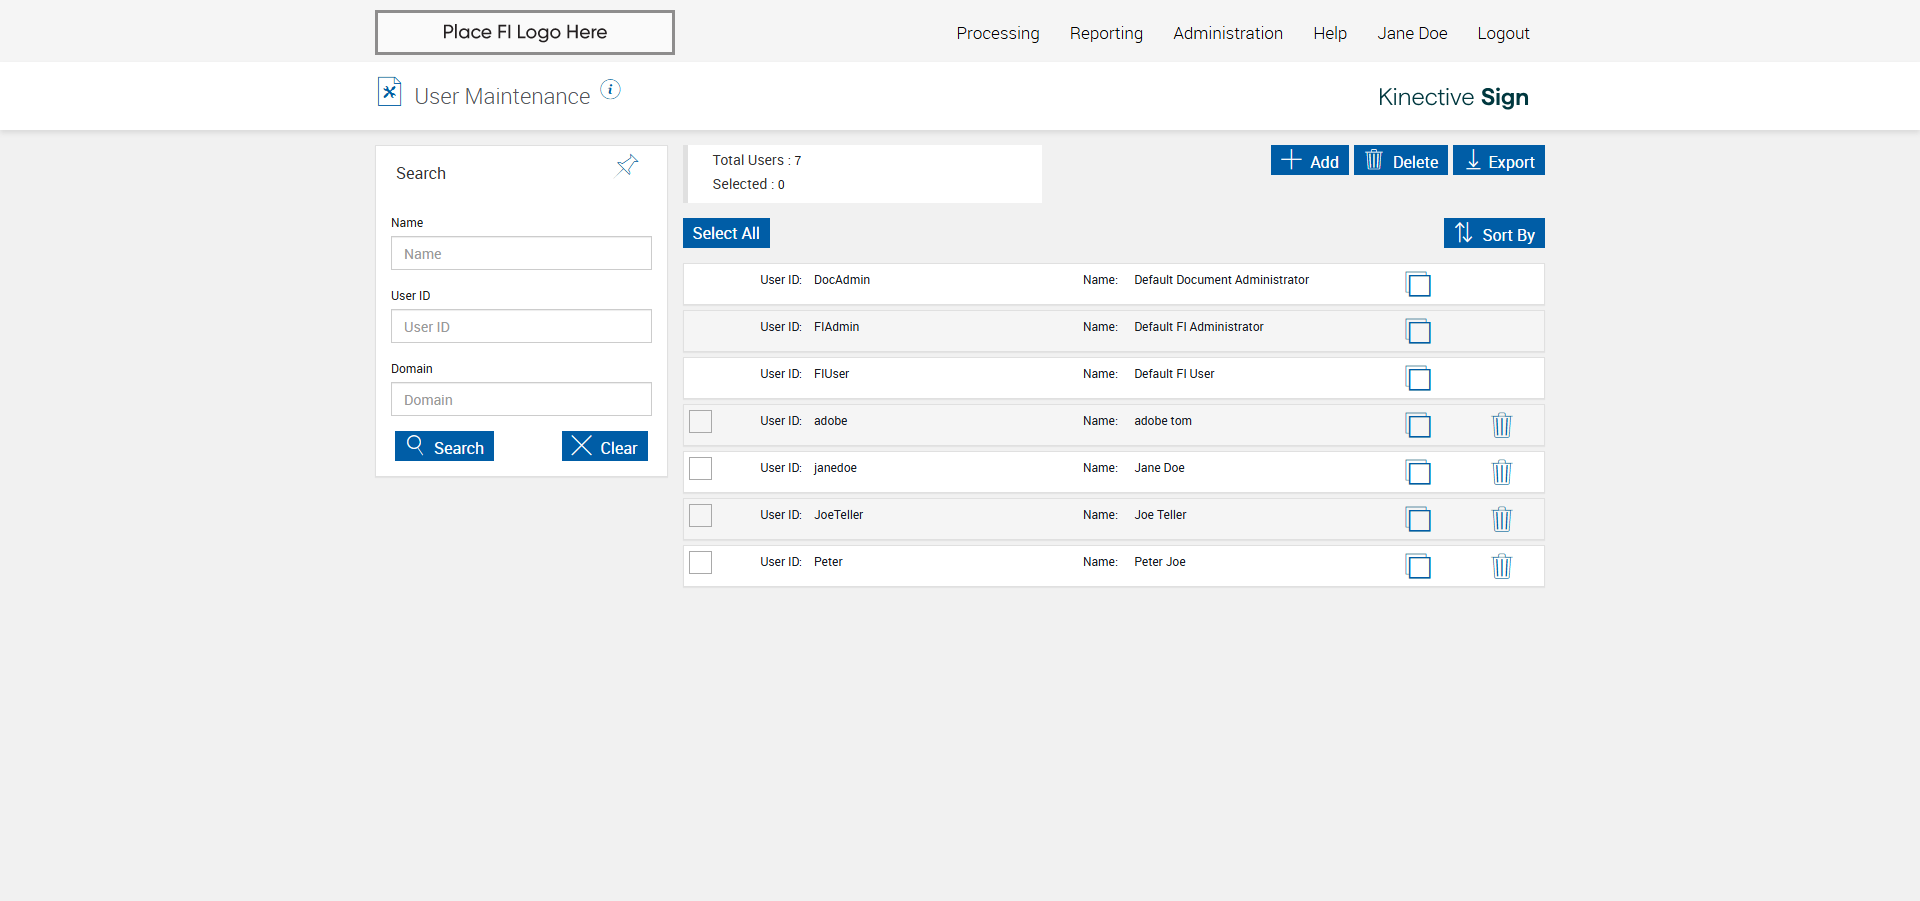Open copy icon for FIUser row
Image resolution: width=1920 pixels, height=901 pixels.
pos(1418,378)
